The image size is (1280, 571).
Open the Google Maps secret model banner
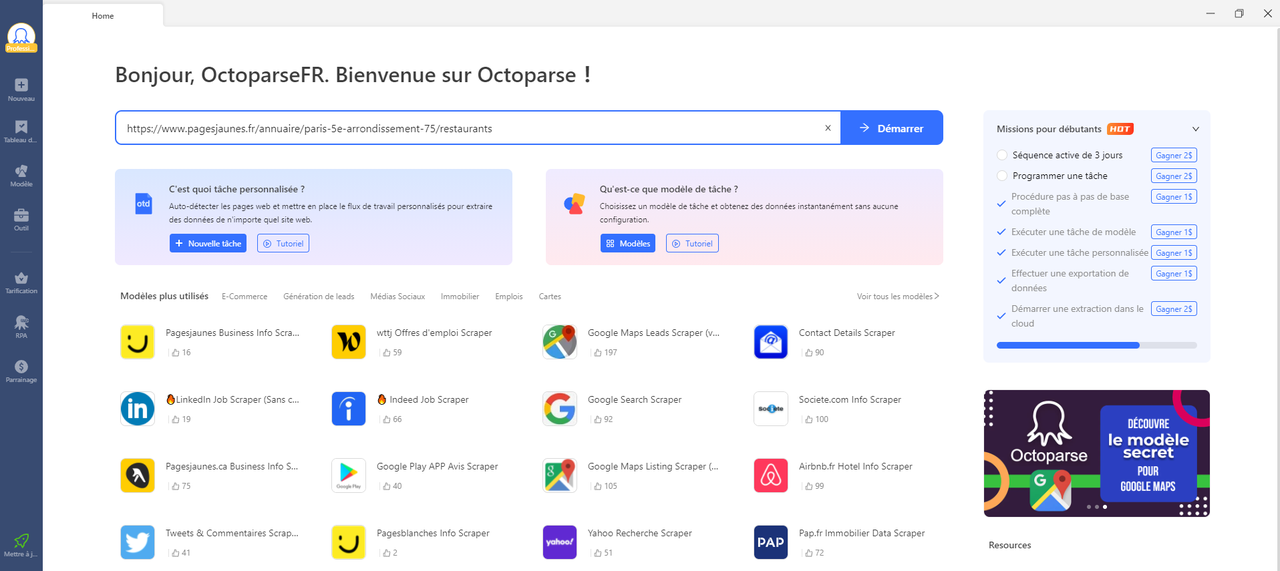click(x=1097, y=453)
